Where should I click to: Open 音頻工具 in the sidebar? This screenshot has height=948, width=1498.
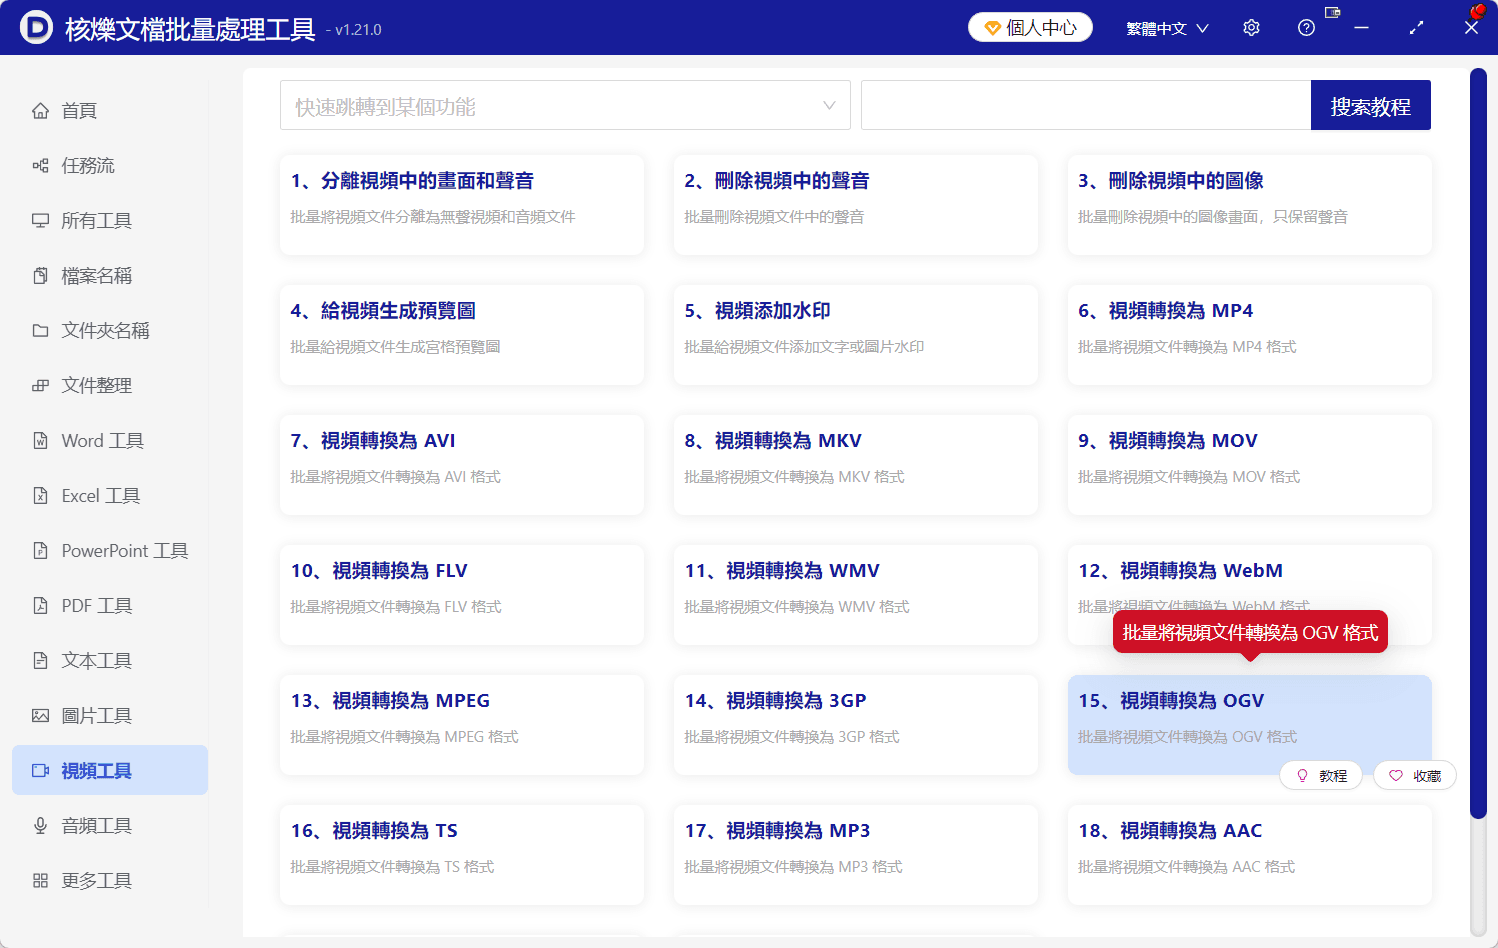pyautogui.click(x=110, y=826)
